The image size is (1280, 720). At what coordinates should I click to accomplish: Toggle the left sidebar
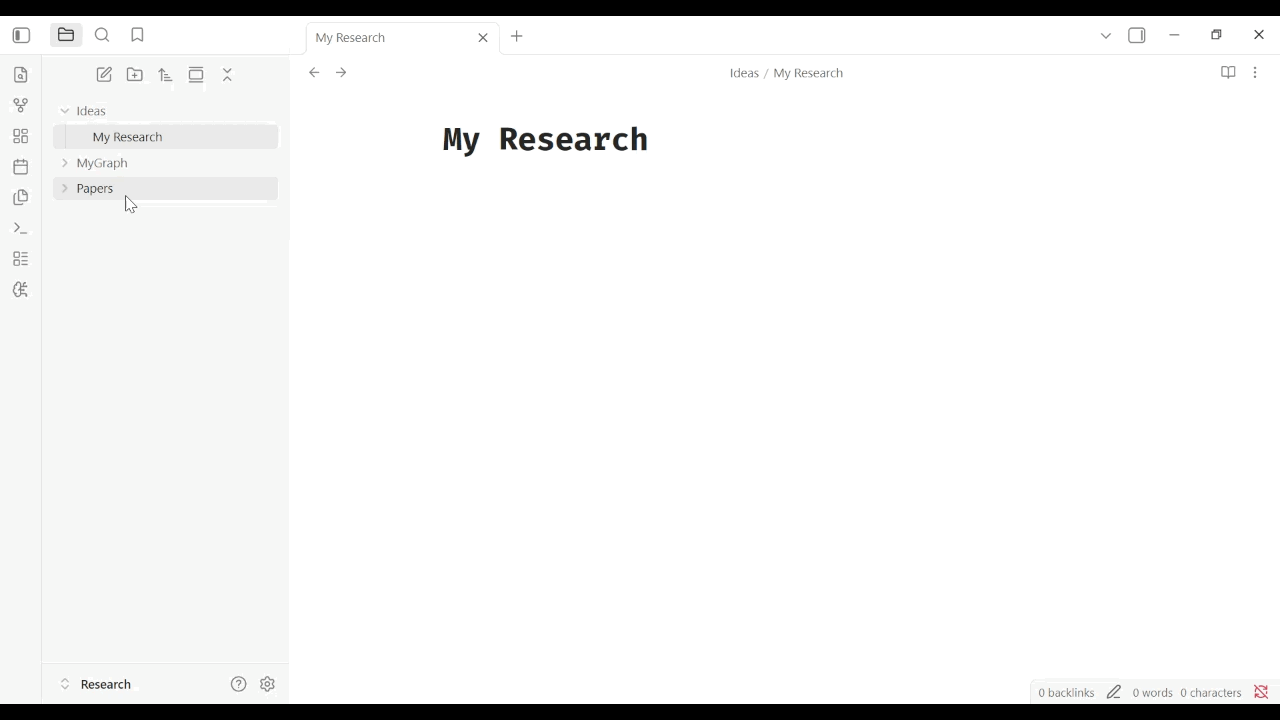[21, 36]
